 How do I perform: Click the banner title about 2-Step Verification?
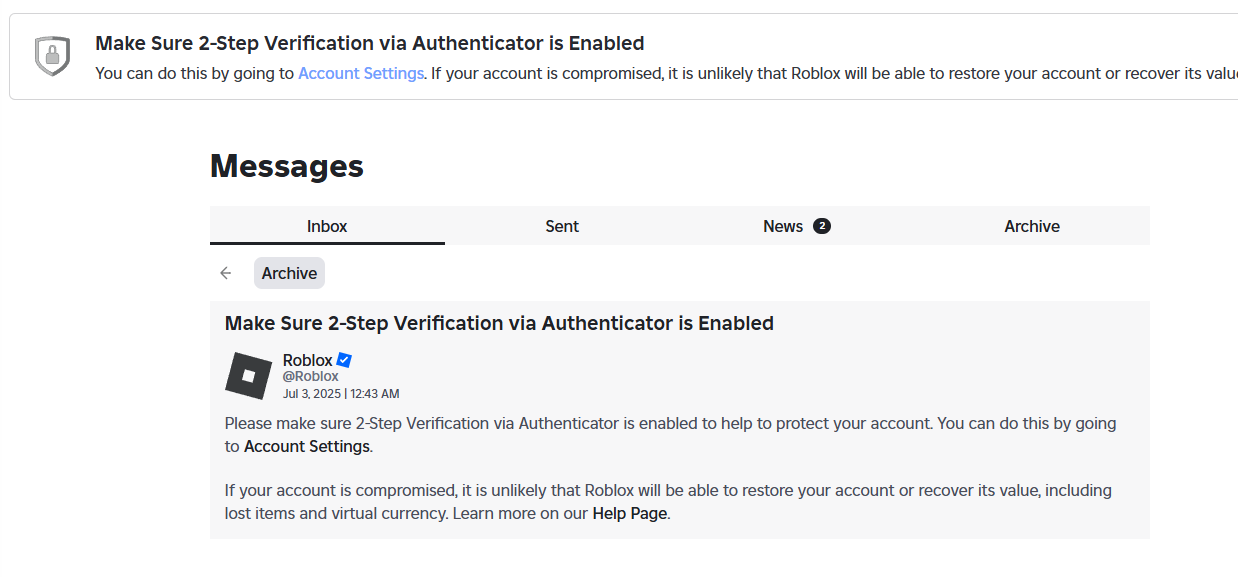coord(369,43)
